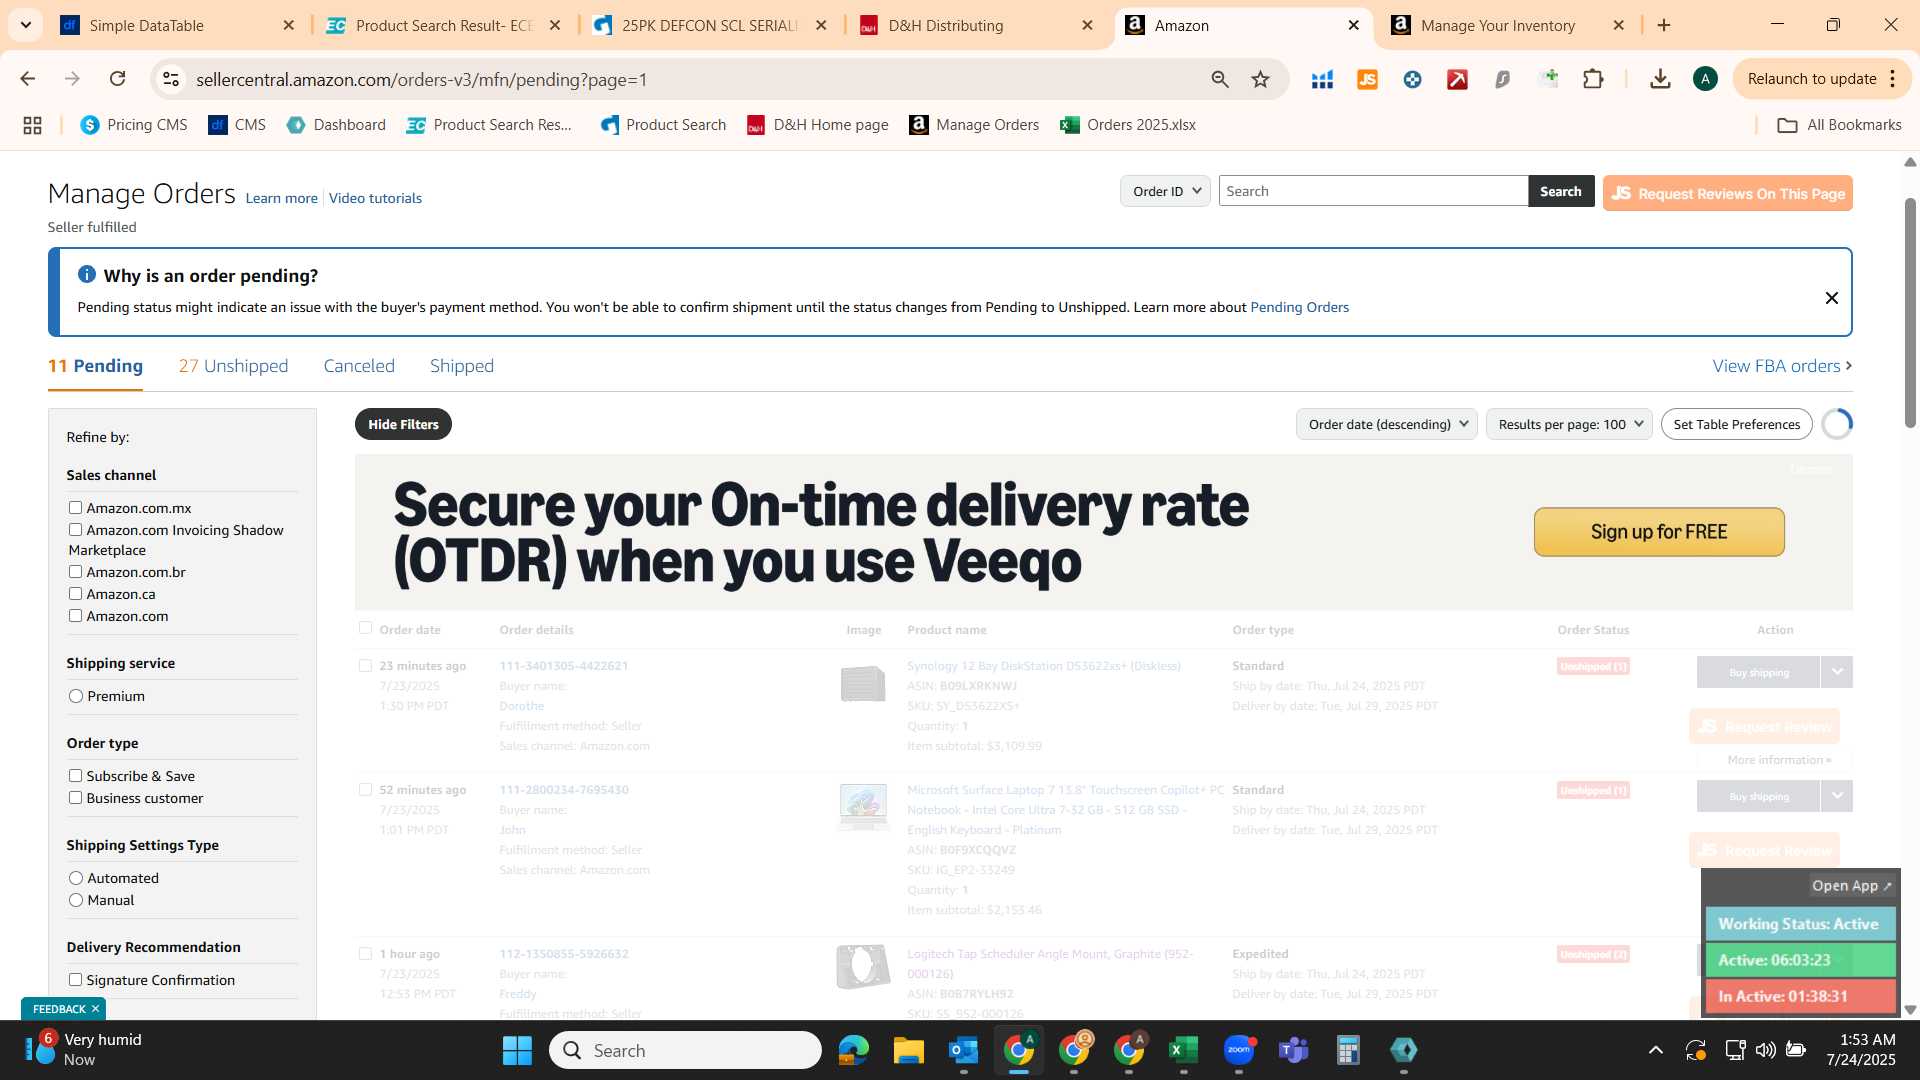Open the Downloads icon in the toolbar
Image resolution: width=1920 pixels, height=1080 pixels.
[1660, 79]
